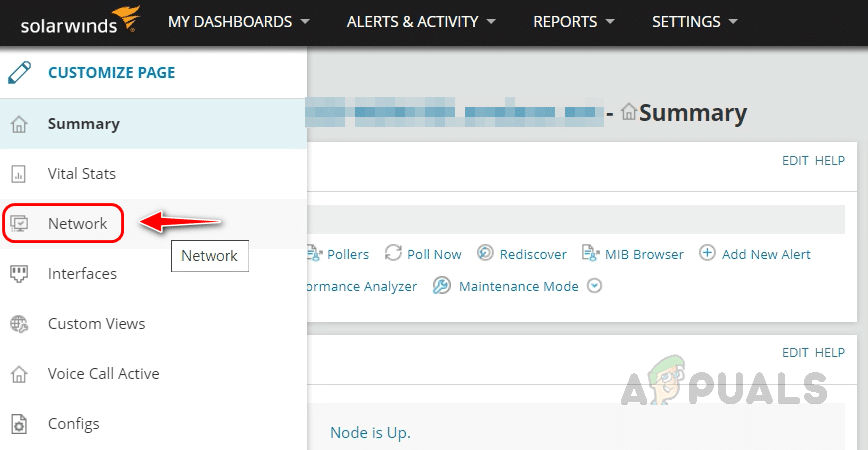Click the Vital Stats chart icon
Screen dimensions: 868x450
(x=18, y=174)
